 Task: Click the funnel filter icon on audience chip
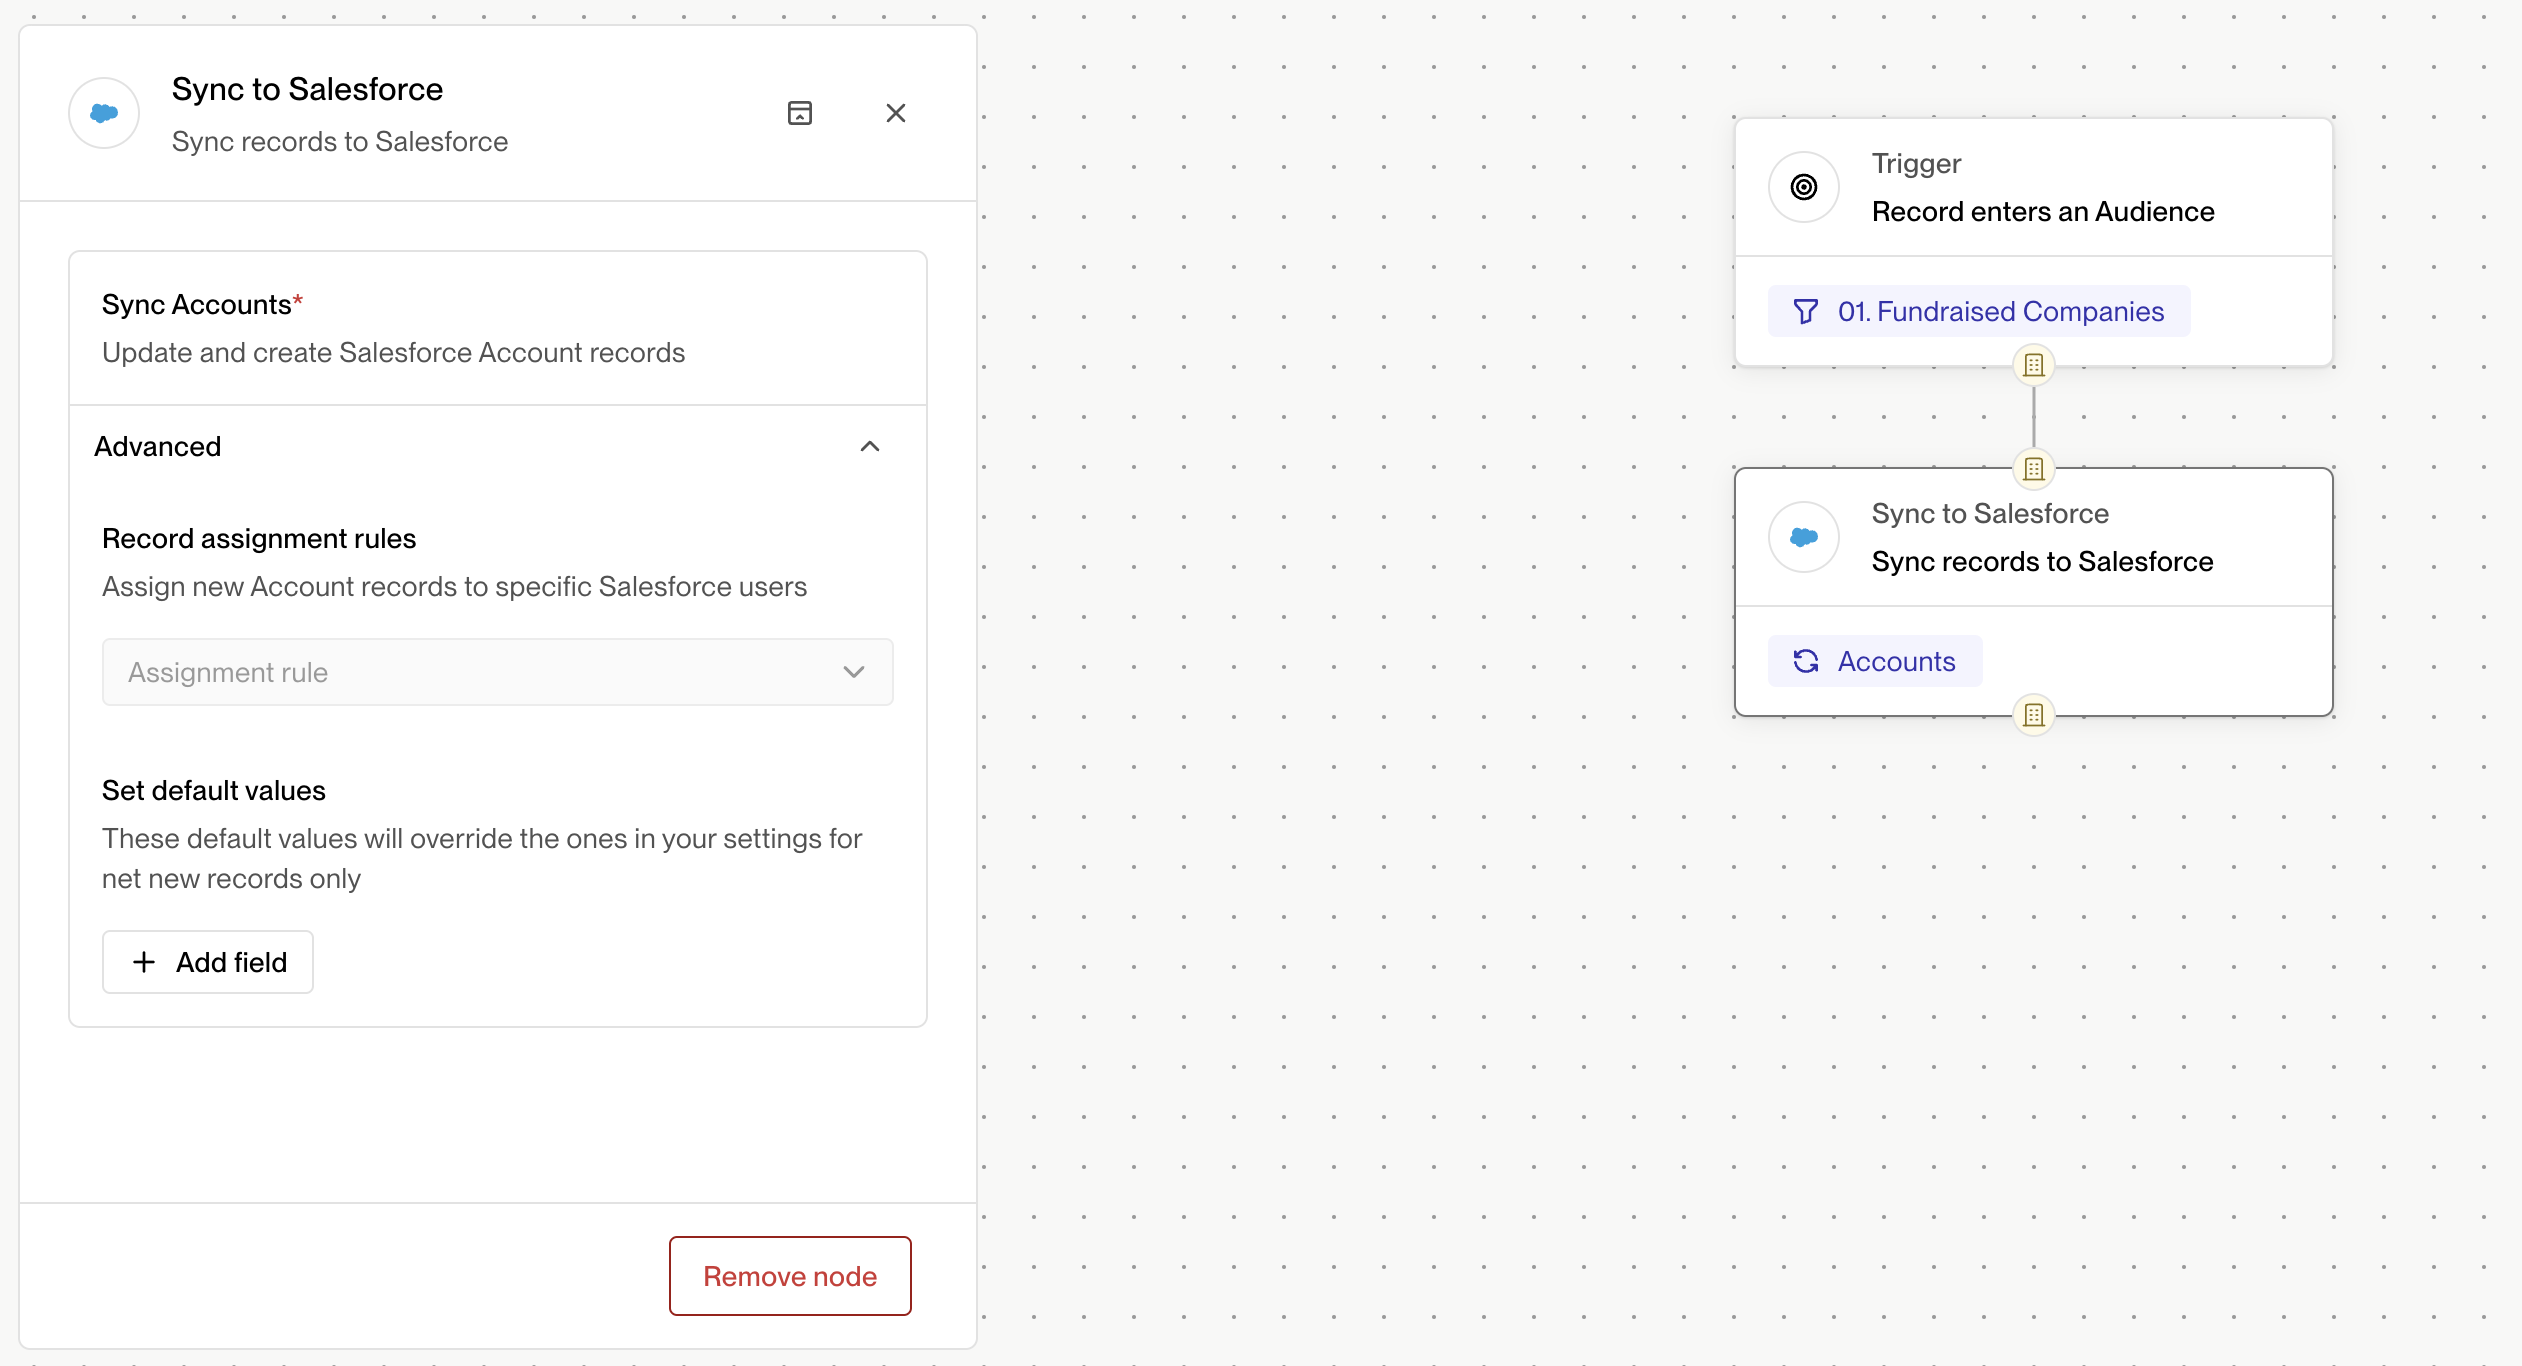point(1806,312)
